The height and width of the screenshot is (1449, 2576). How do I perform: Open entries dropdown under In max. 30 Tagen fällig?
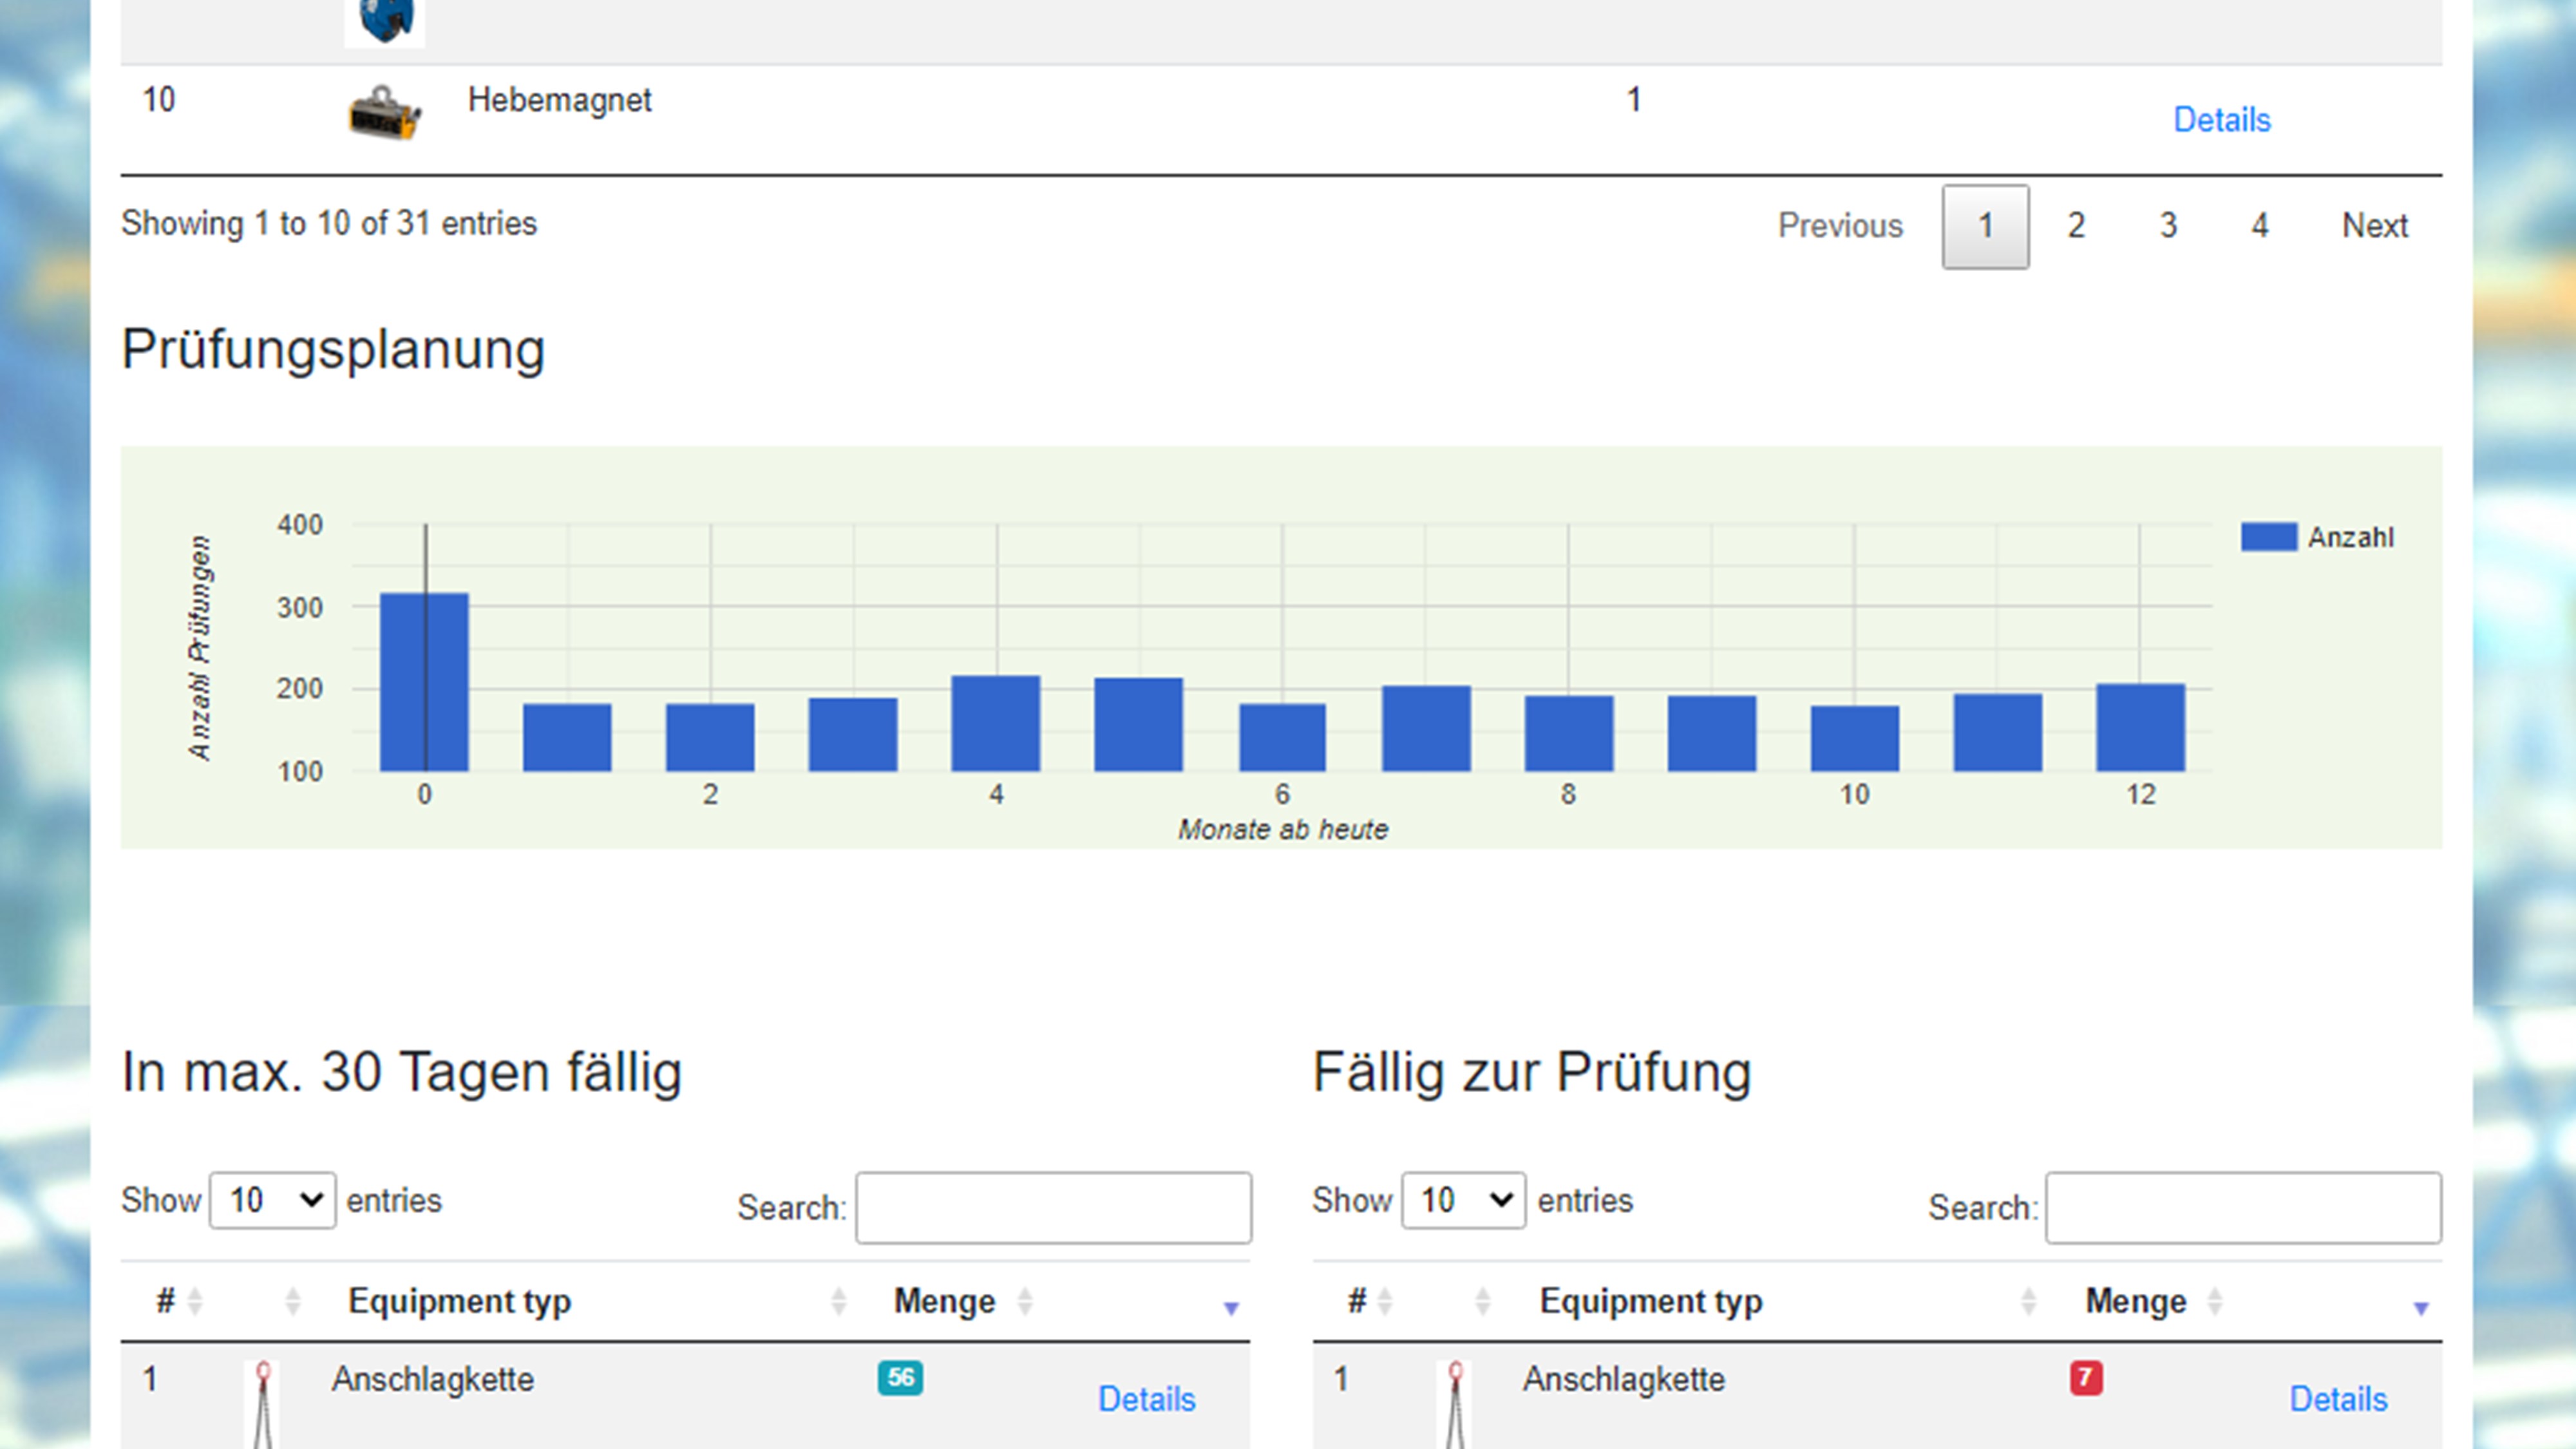(x=273, y=1200)
